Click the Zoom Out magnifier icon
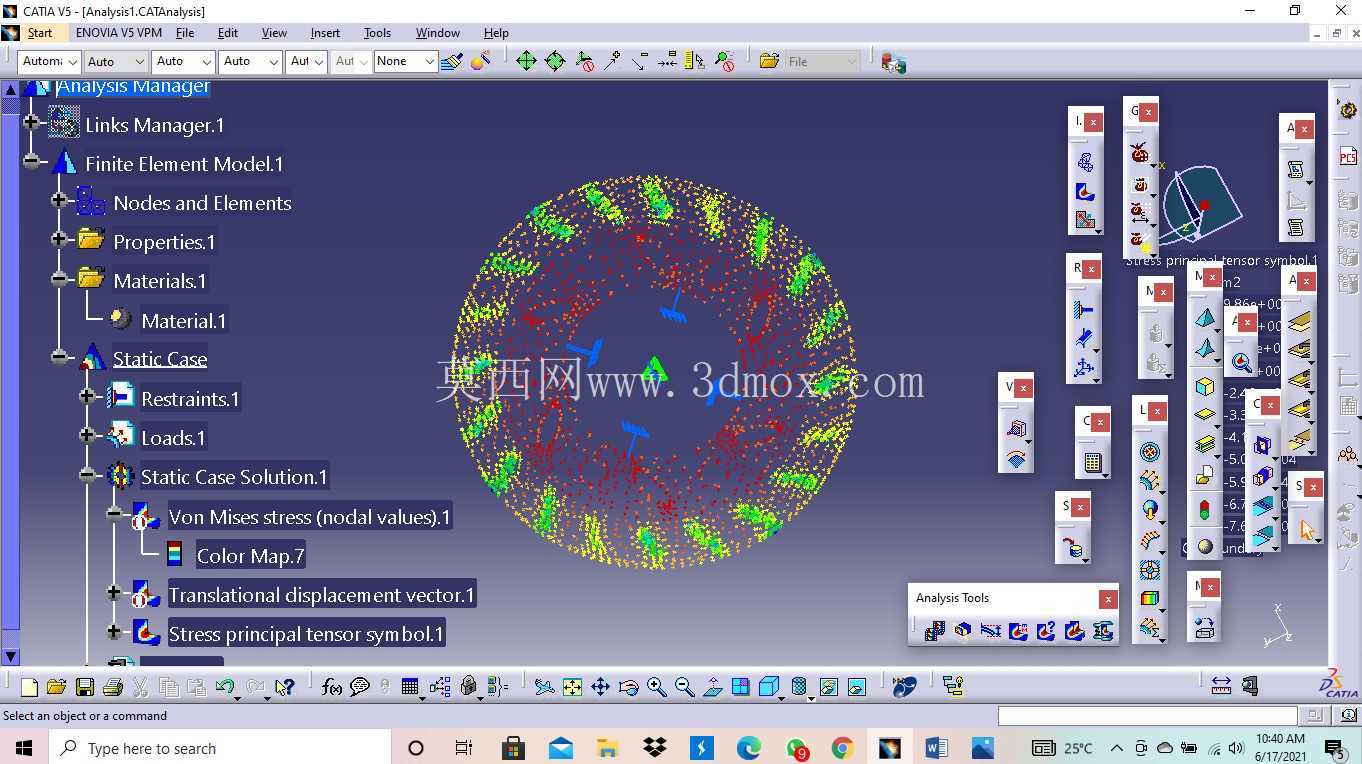 click(x=684, y=687)
